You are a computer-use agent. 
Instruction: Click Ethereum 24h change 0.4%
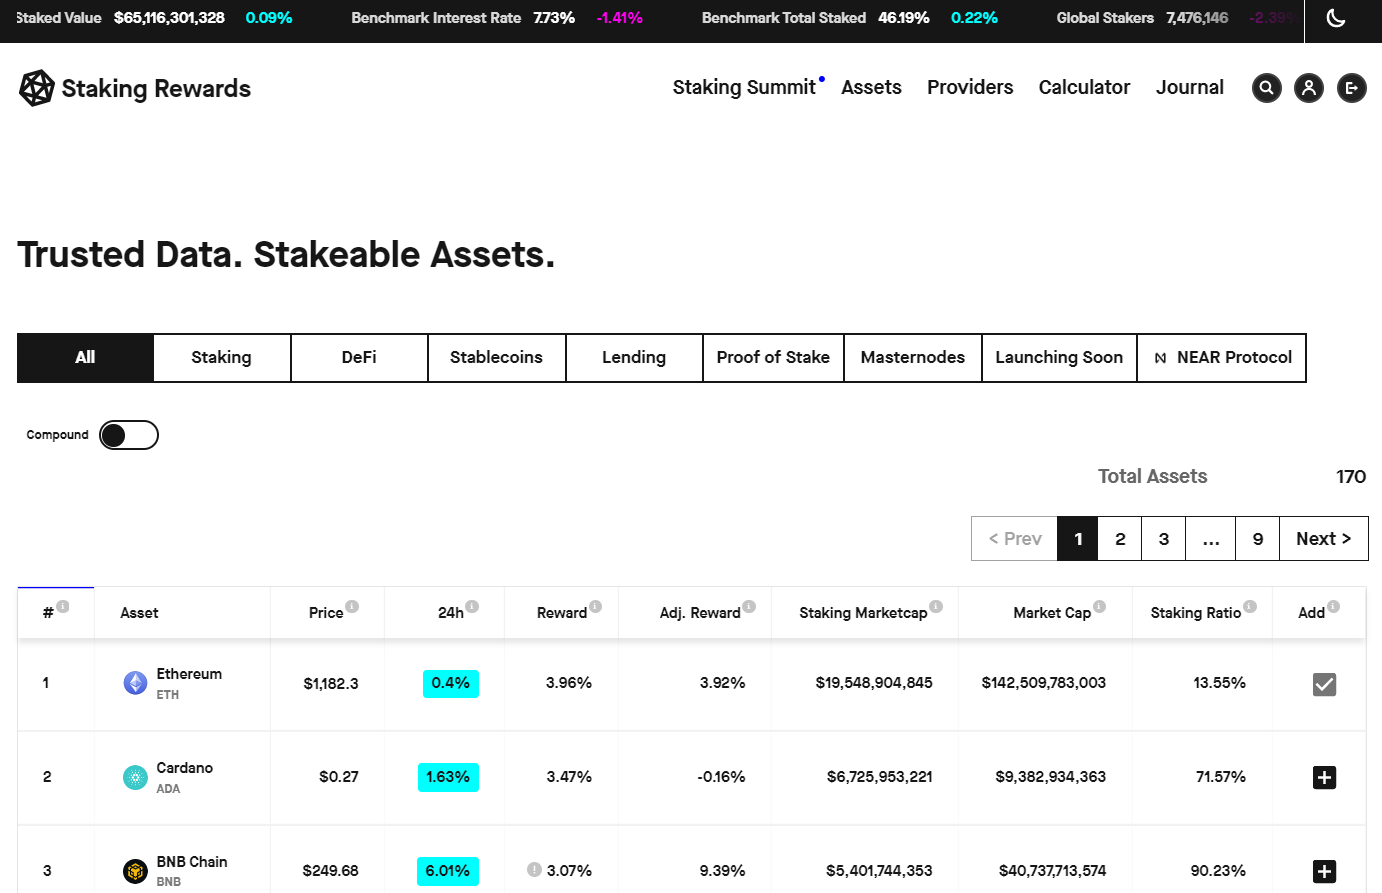pos(451,684)
